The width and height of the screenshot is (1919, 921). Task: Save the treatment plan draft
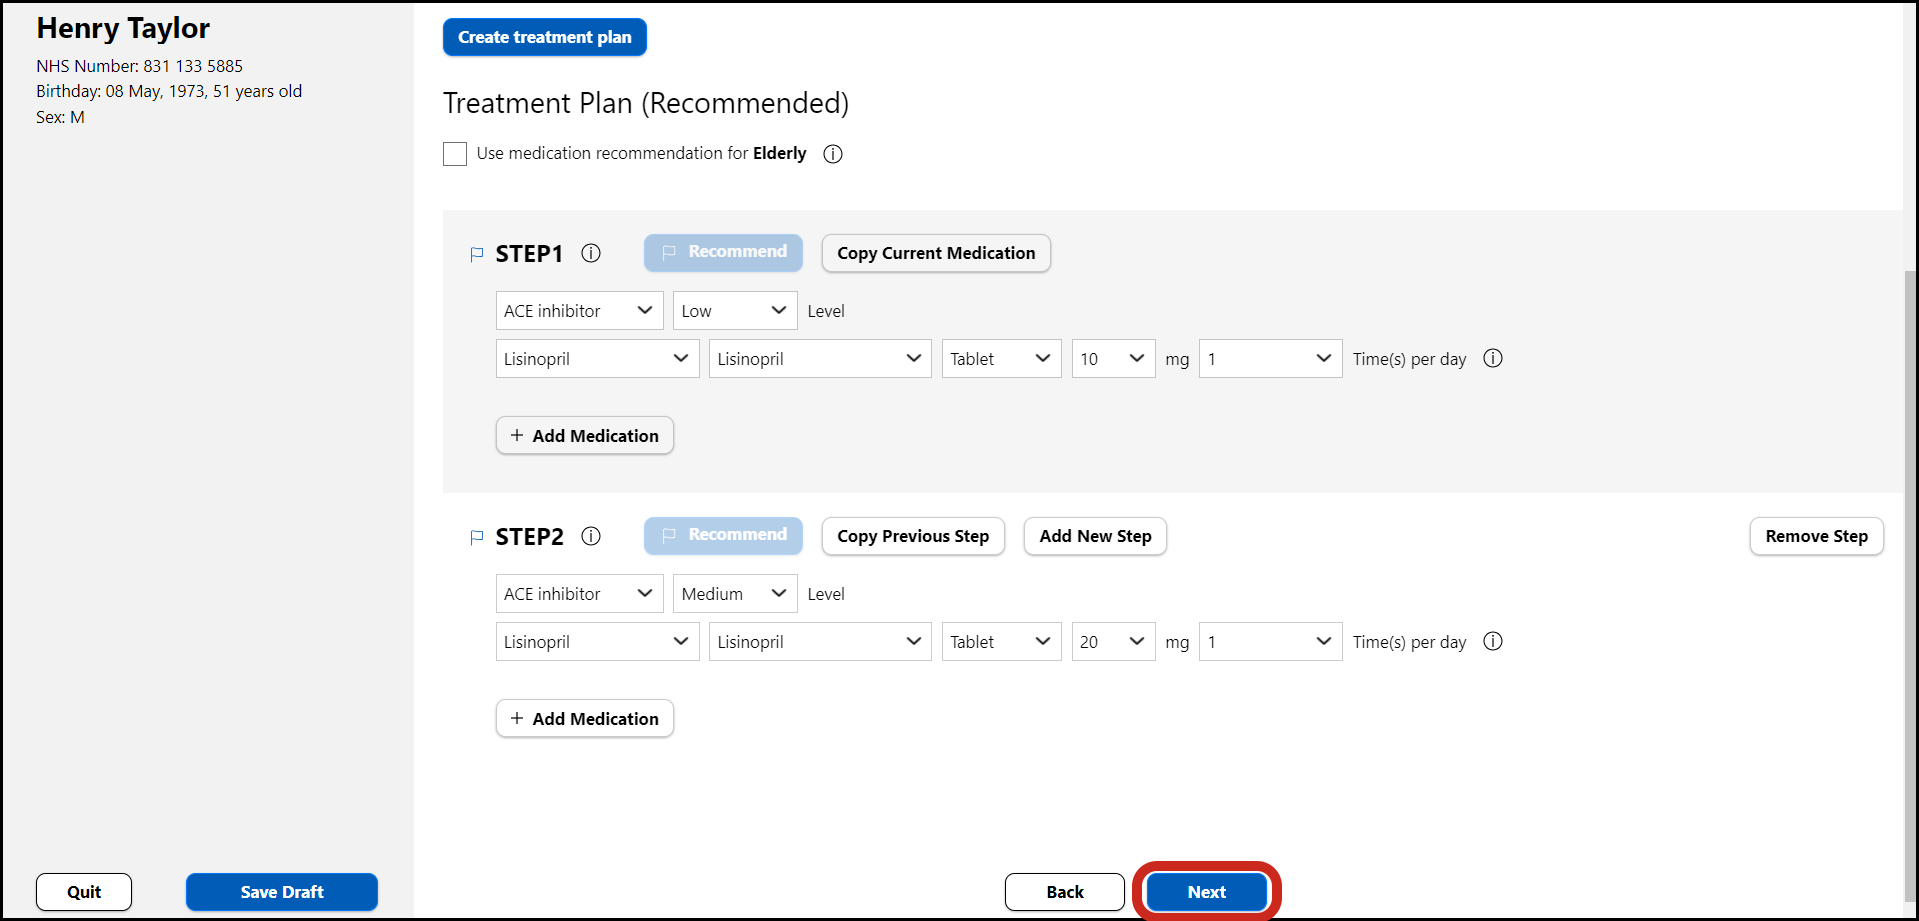pos(281,892)
